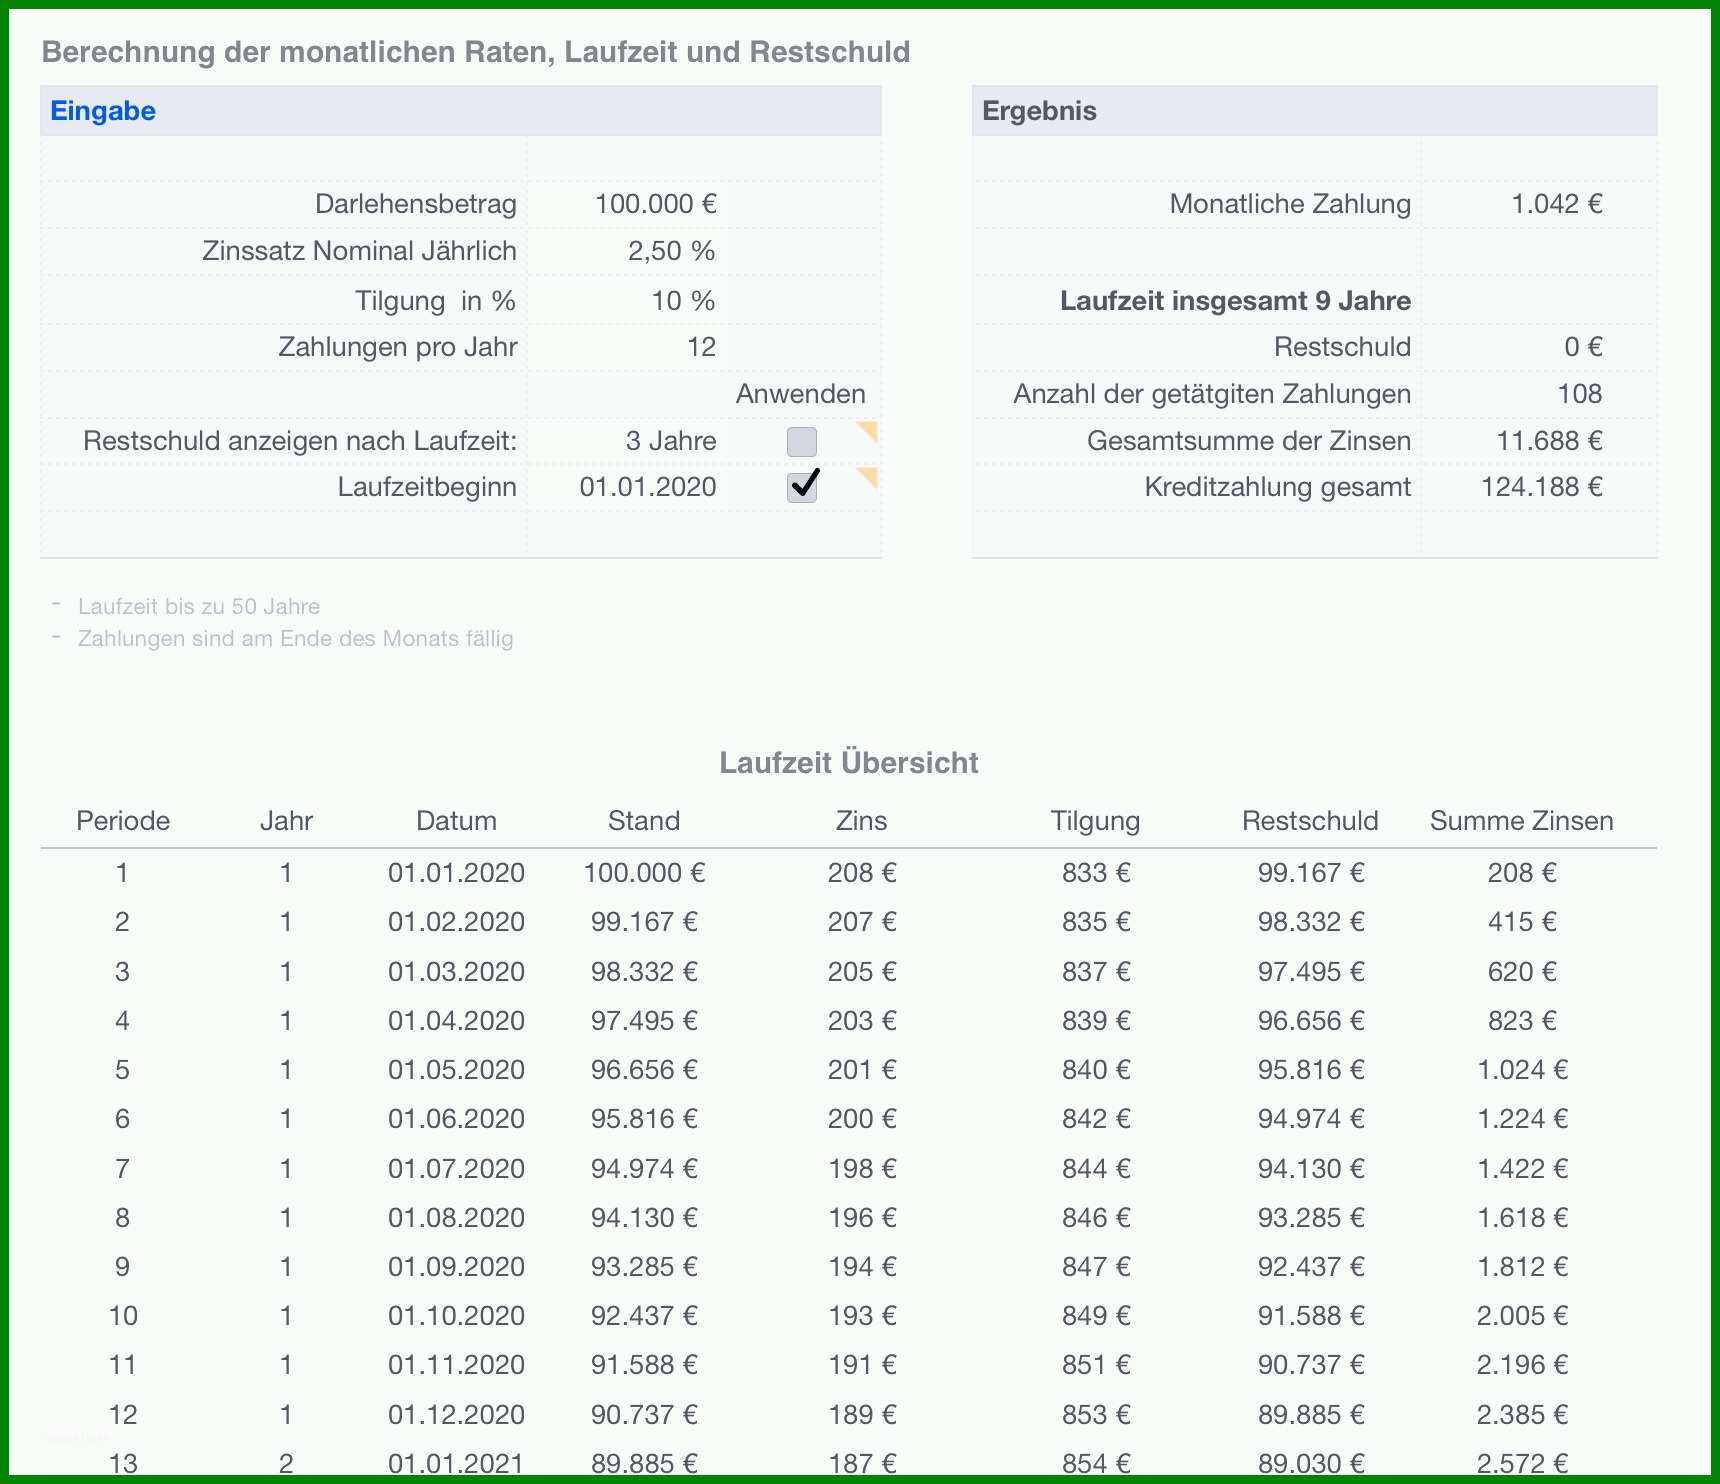This screenshot has height=1484, width=1720.
Task: Select Stand cell 100.000 € in period 1
Action: click(644, 873)
